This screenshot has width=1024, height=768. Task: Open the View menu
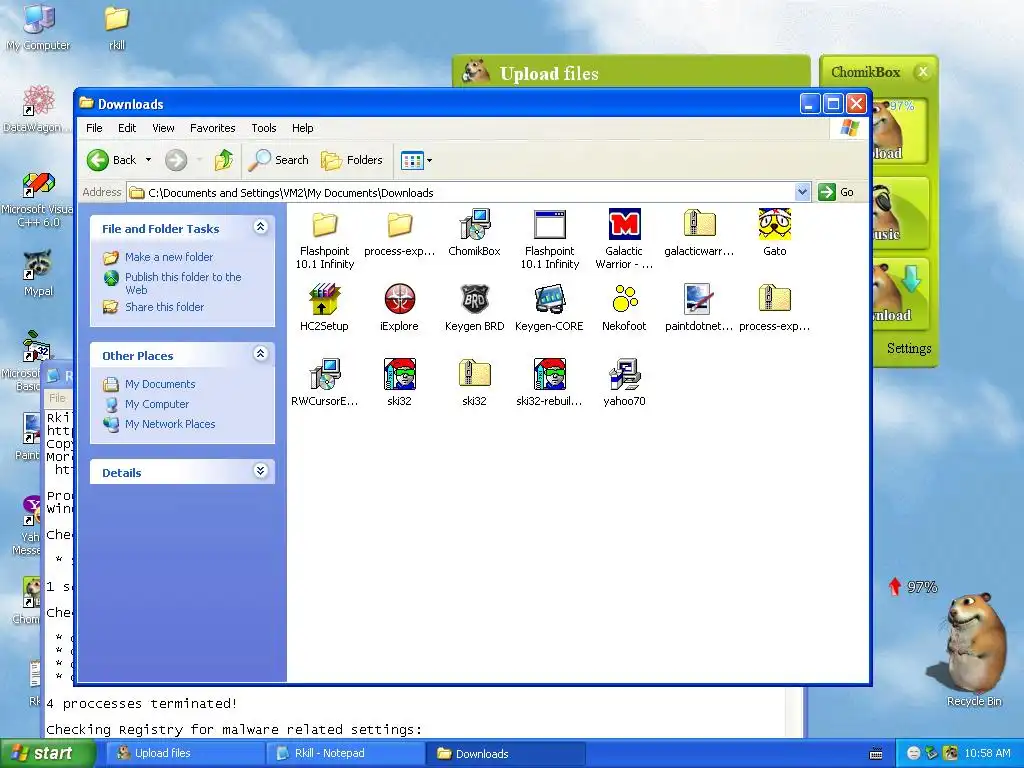click(163, 128)
